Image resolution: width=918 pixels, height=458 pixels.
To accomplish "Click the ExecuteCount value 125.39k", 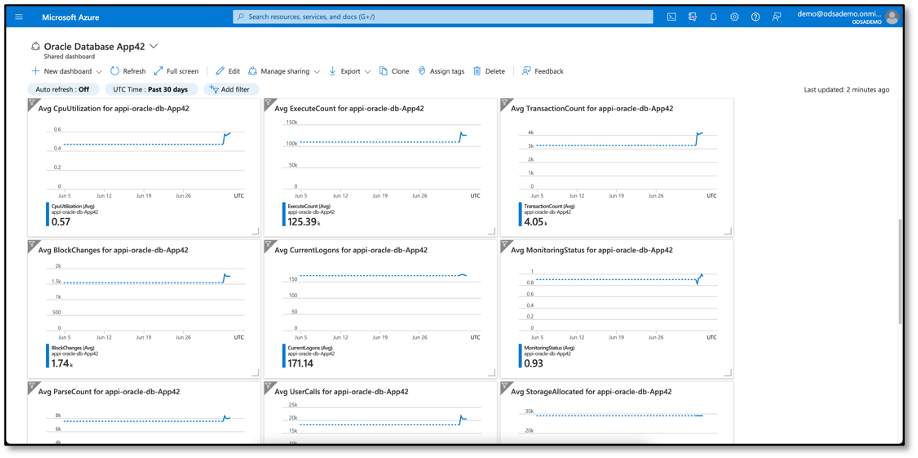I will (x=304, y=222).
